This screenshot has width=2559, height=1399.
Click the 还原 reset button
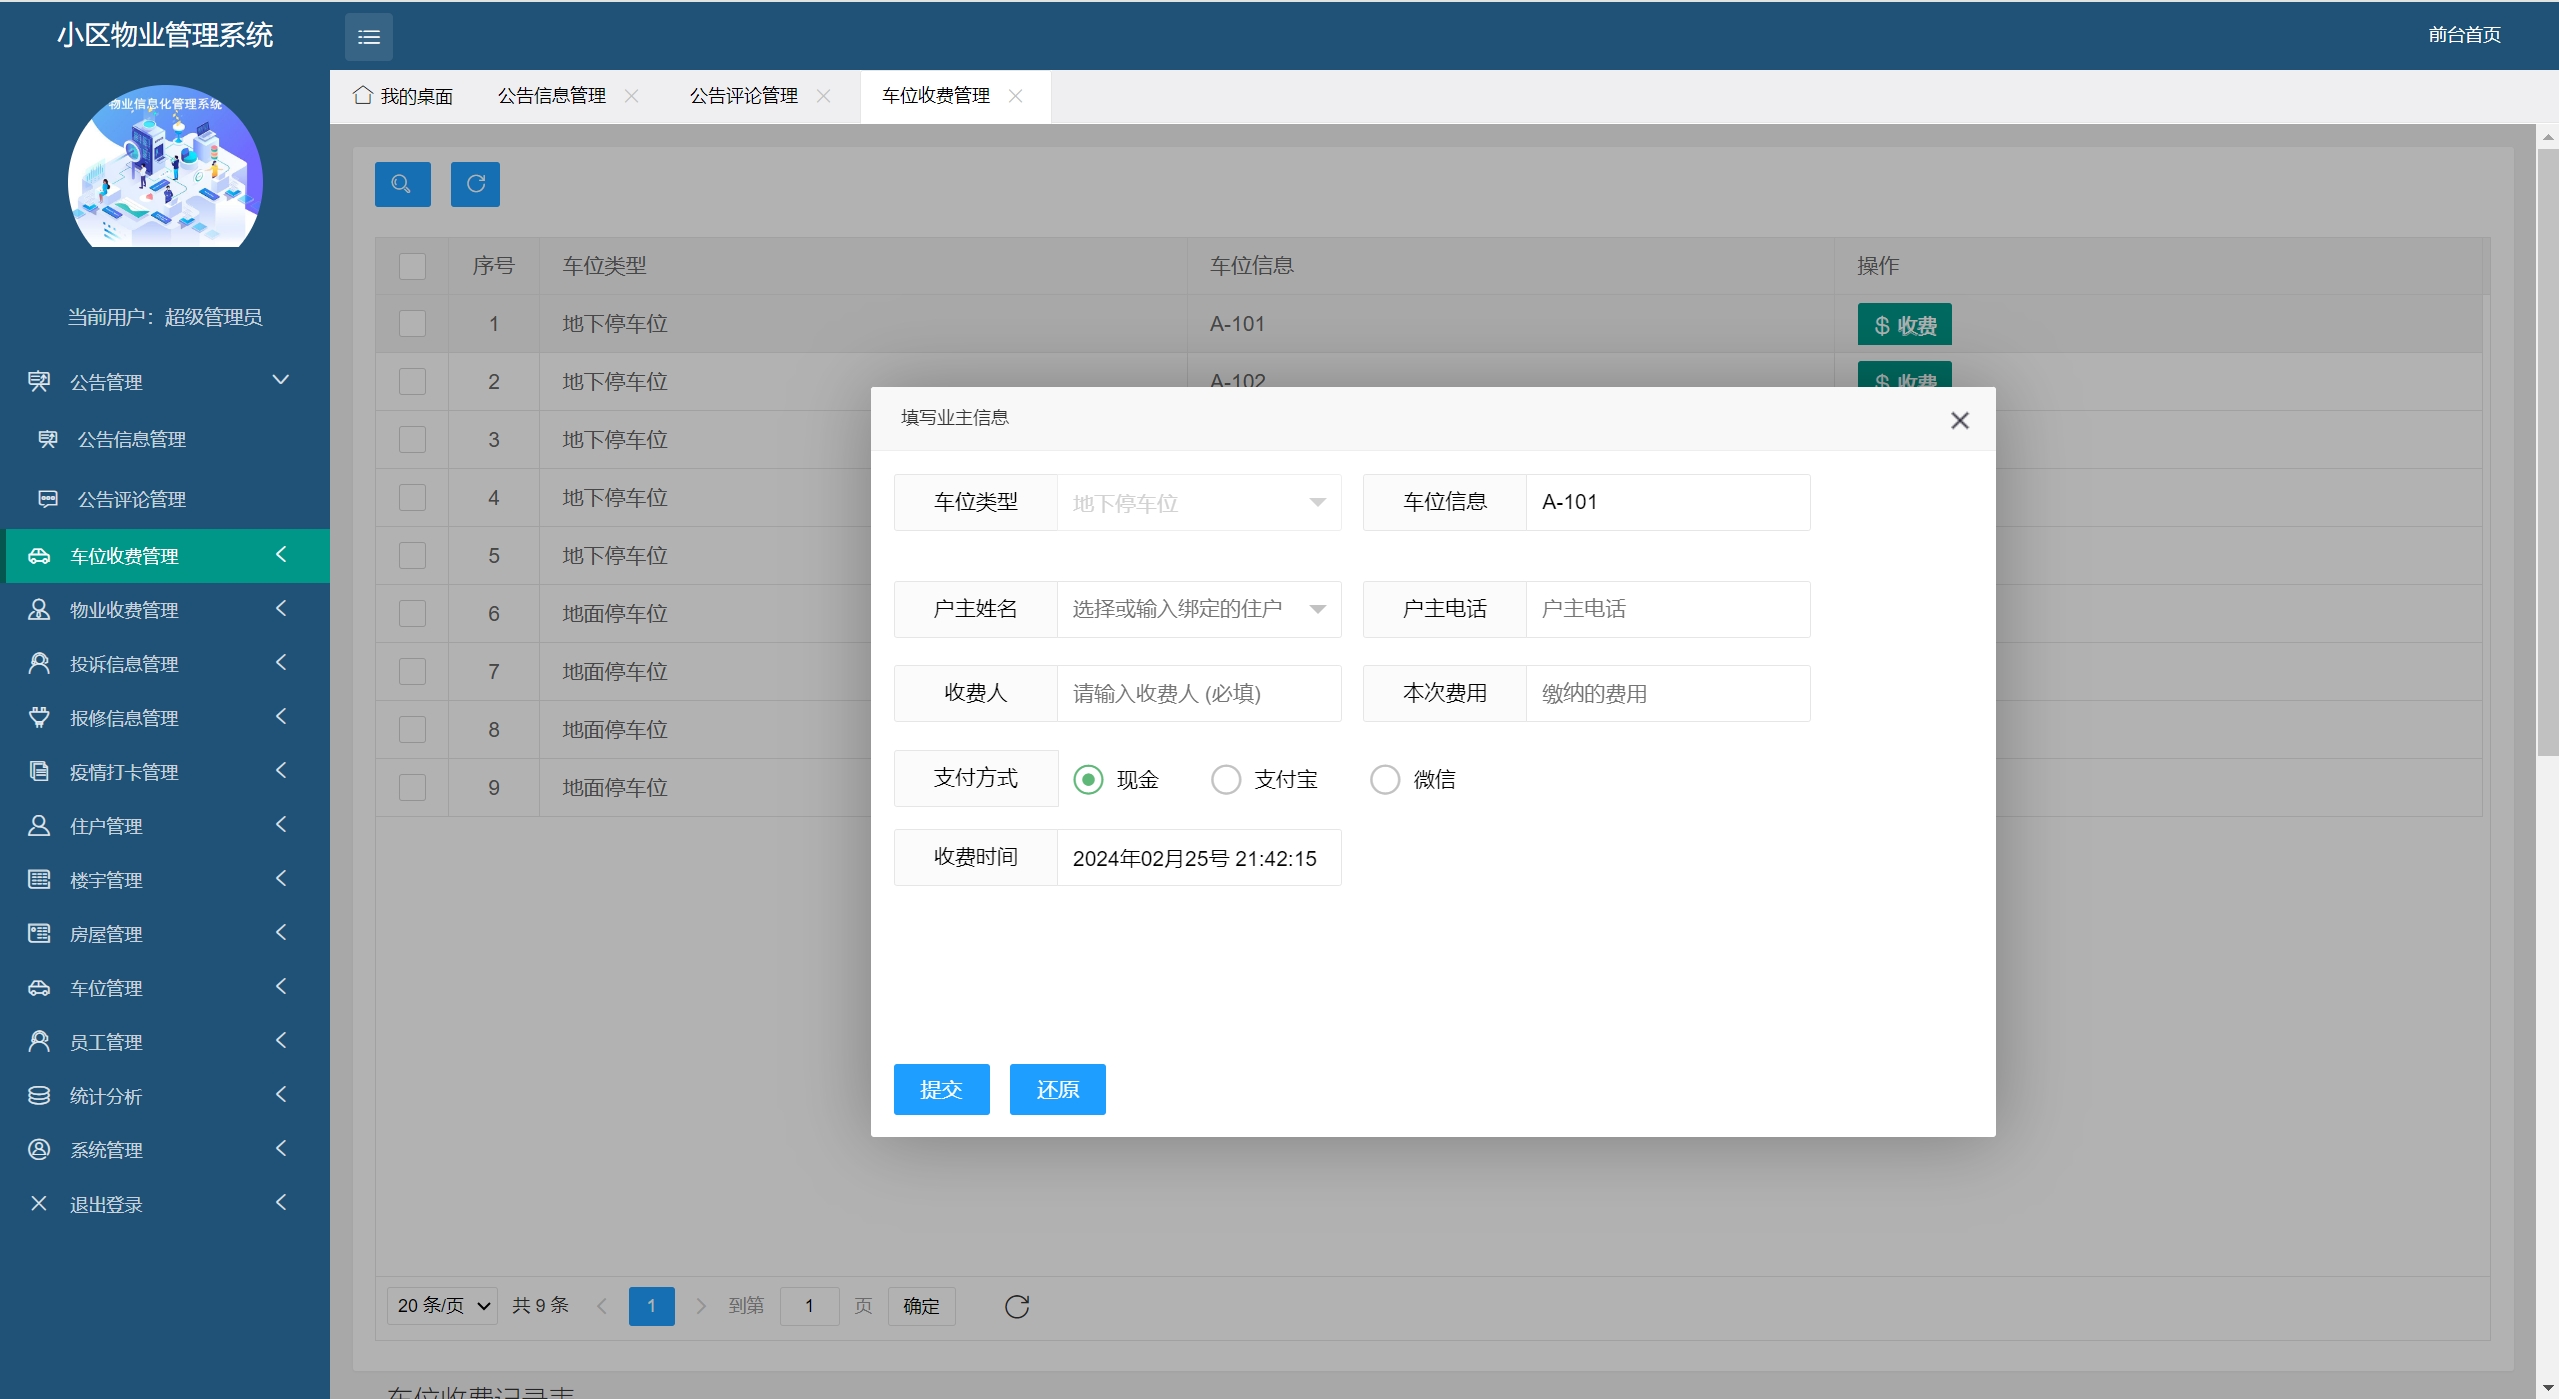[1057, 1089]
